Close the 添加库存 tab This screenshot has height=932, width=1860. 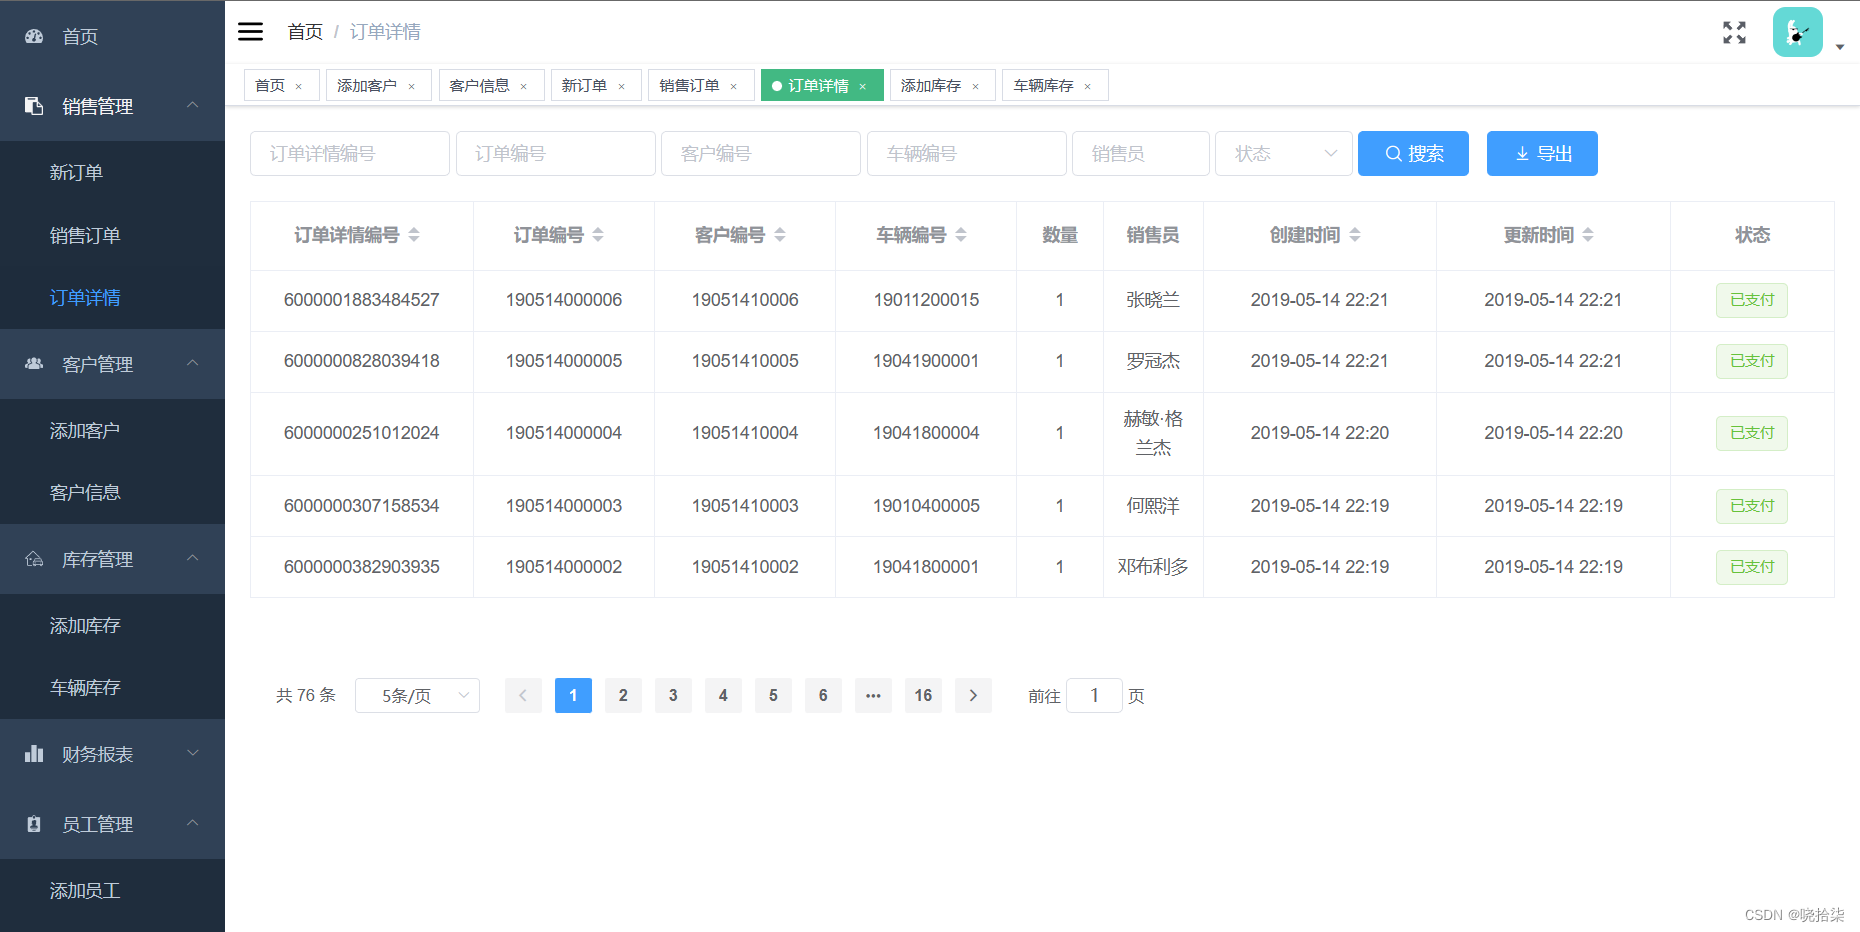tap(975, 86)
